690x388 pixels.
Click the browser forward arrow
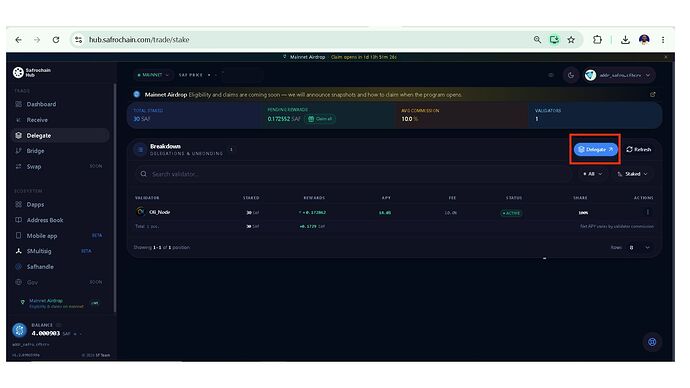click(x=37, y=40)
